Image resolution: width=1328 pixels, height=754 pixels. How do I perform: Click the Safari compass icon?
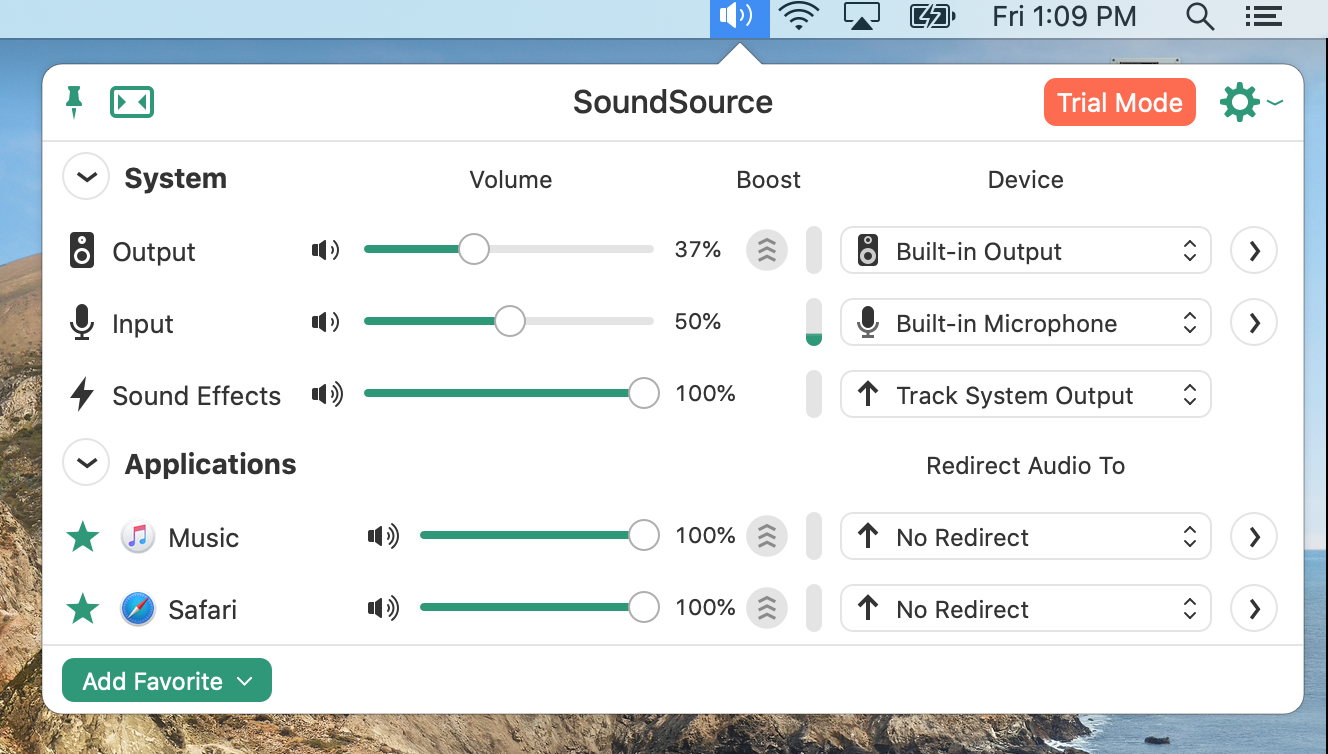pos(138,609)
